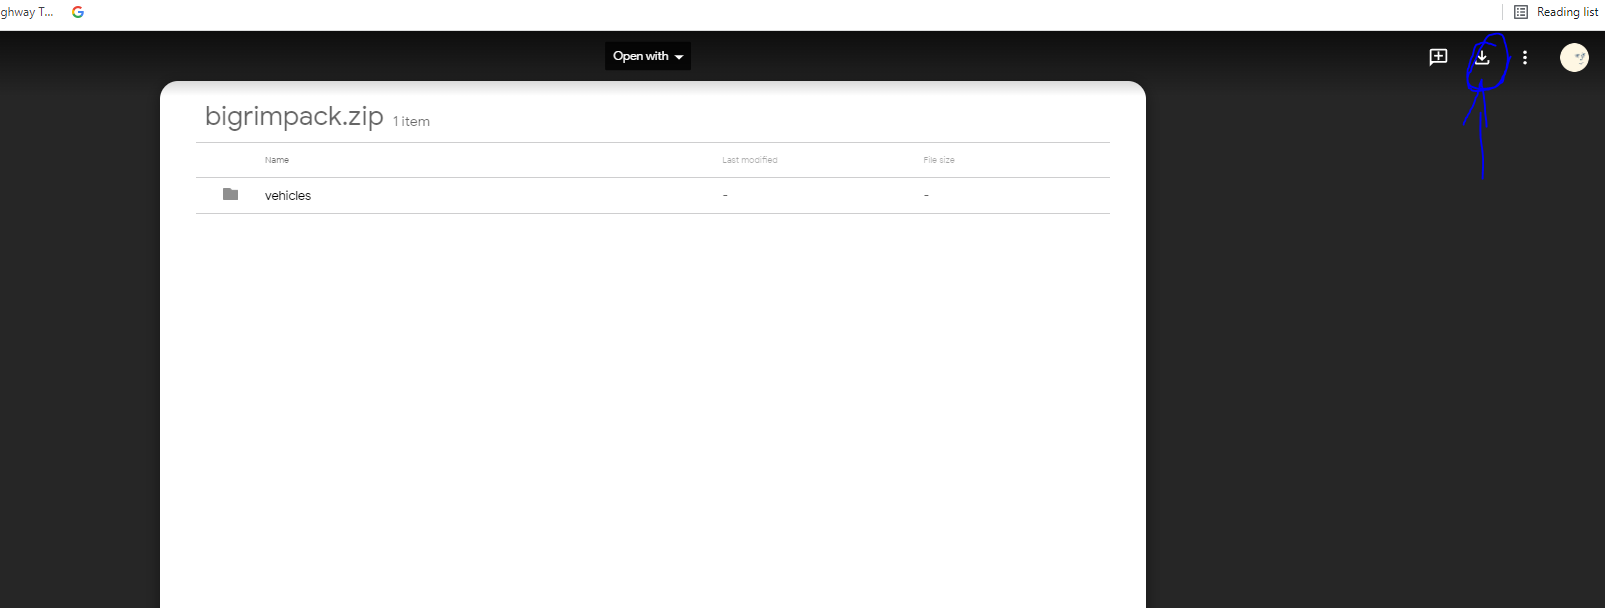Open the Google account avatar

tap(1574, 58)
